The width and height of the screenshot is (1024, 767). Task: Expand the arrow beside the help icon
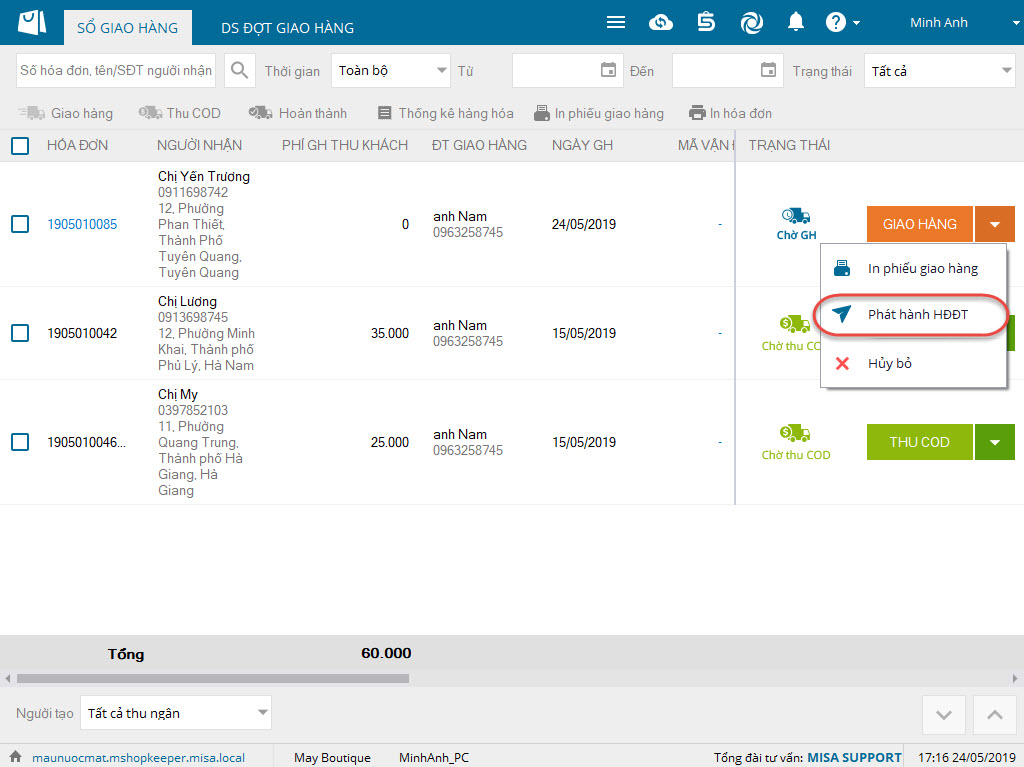click(x=856, y=23)
